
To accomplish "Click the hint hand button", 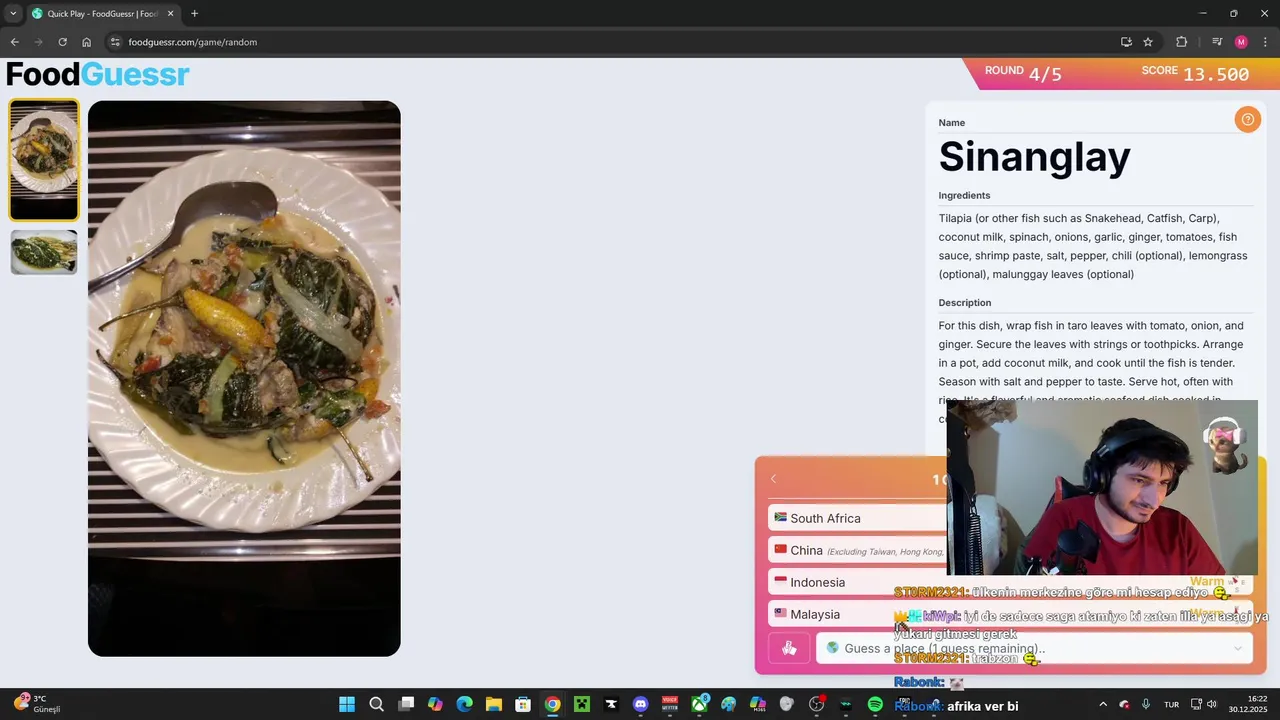I will 789,648.
